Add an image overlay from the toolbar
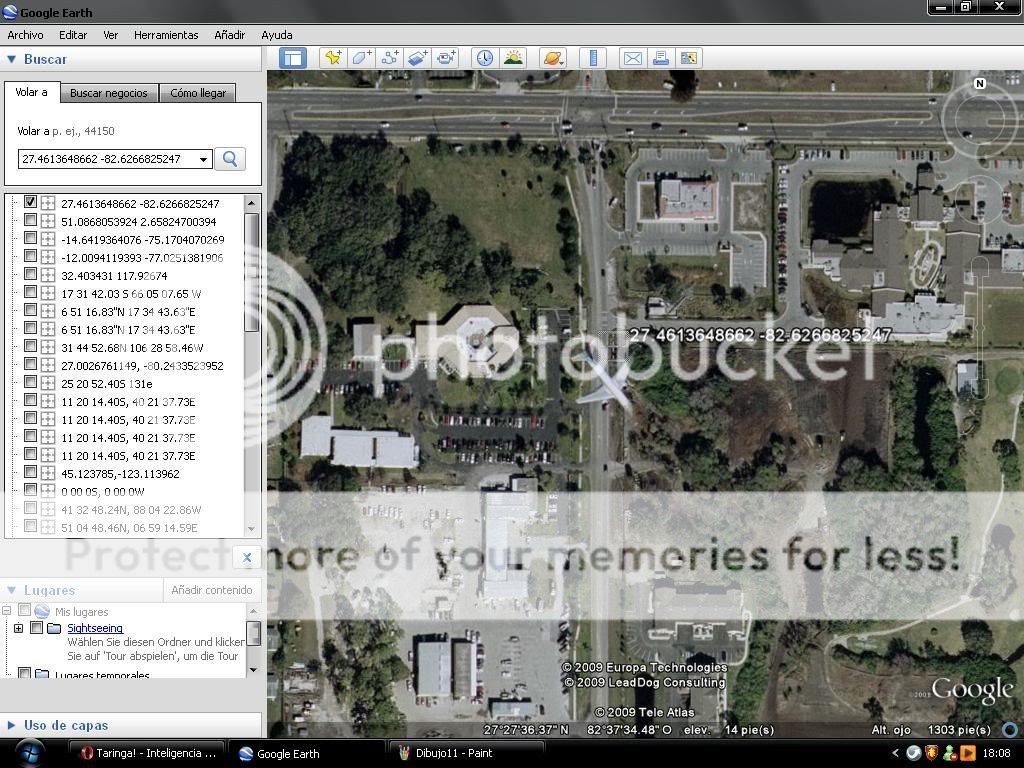Image resolution: width=1024 pixels, height=768 pixels. pos(417,58)
